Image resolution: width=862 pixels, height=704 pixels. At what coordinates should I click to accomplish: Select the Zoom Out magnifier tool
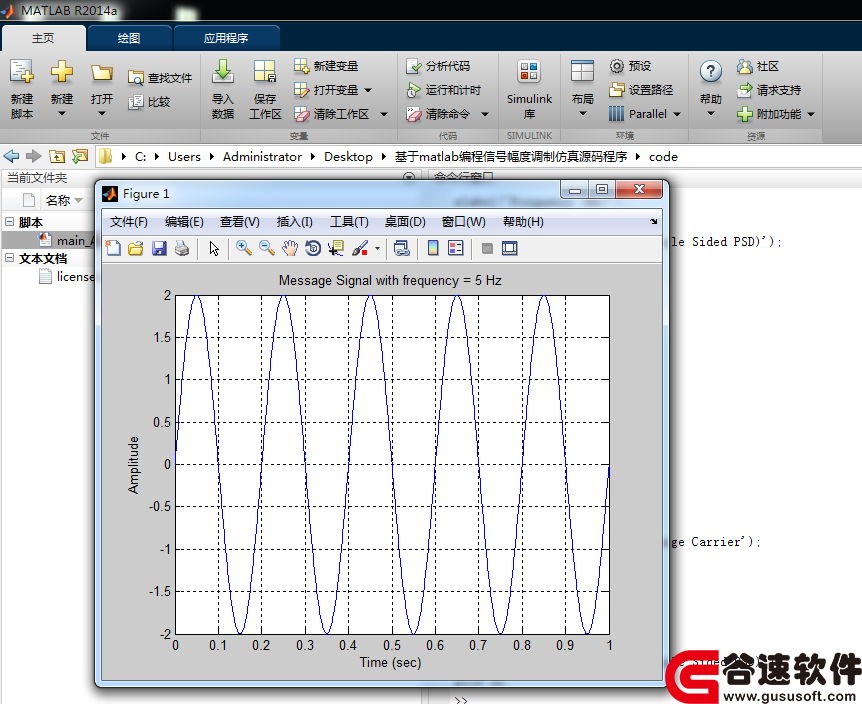coord(267,248)
